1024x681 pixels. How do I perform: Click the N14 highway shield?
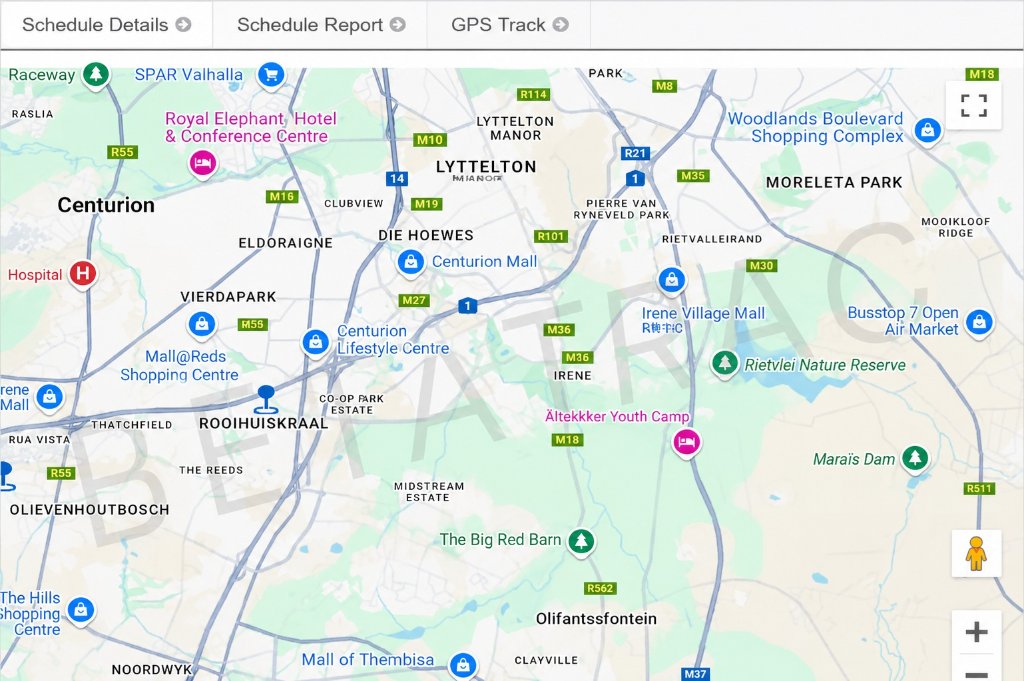[396, 178]
